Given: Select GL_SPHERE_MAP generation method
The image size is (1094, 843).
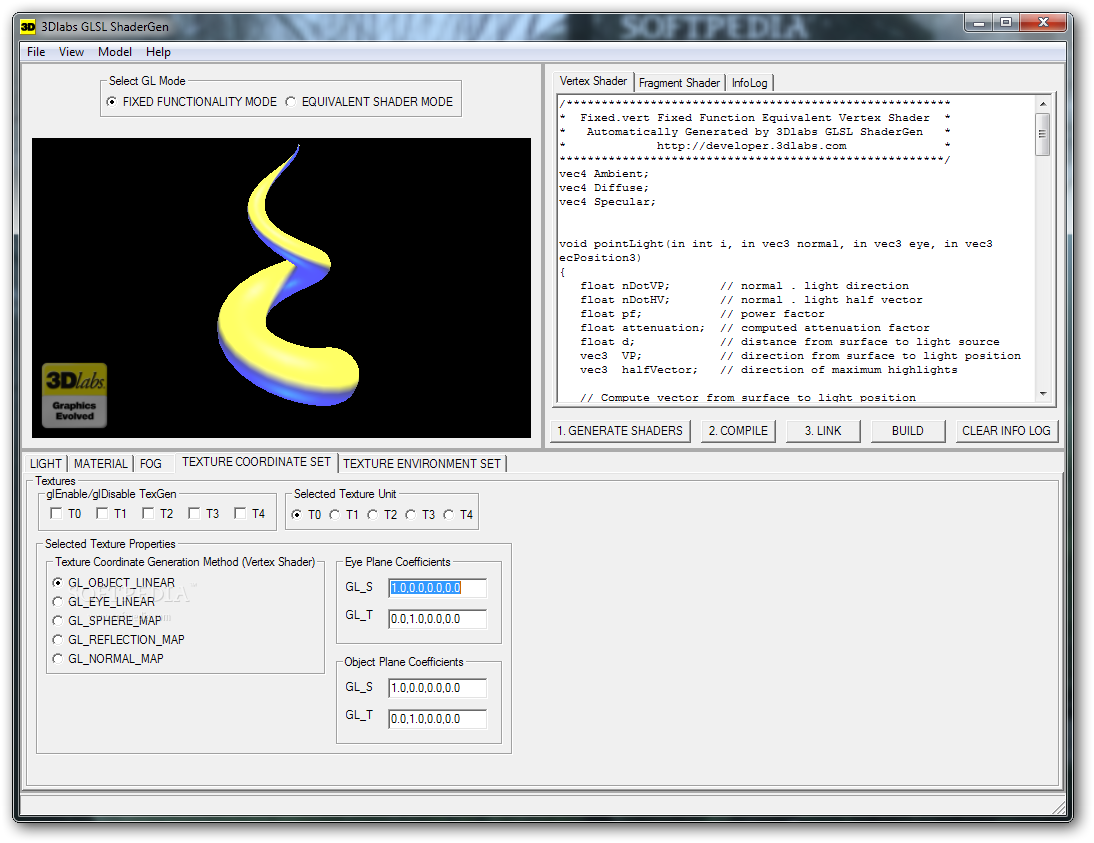Looking at the screenshot, I should [x=57, y=620].
